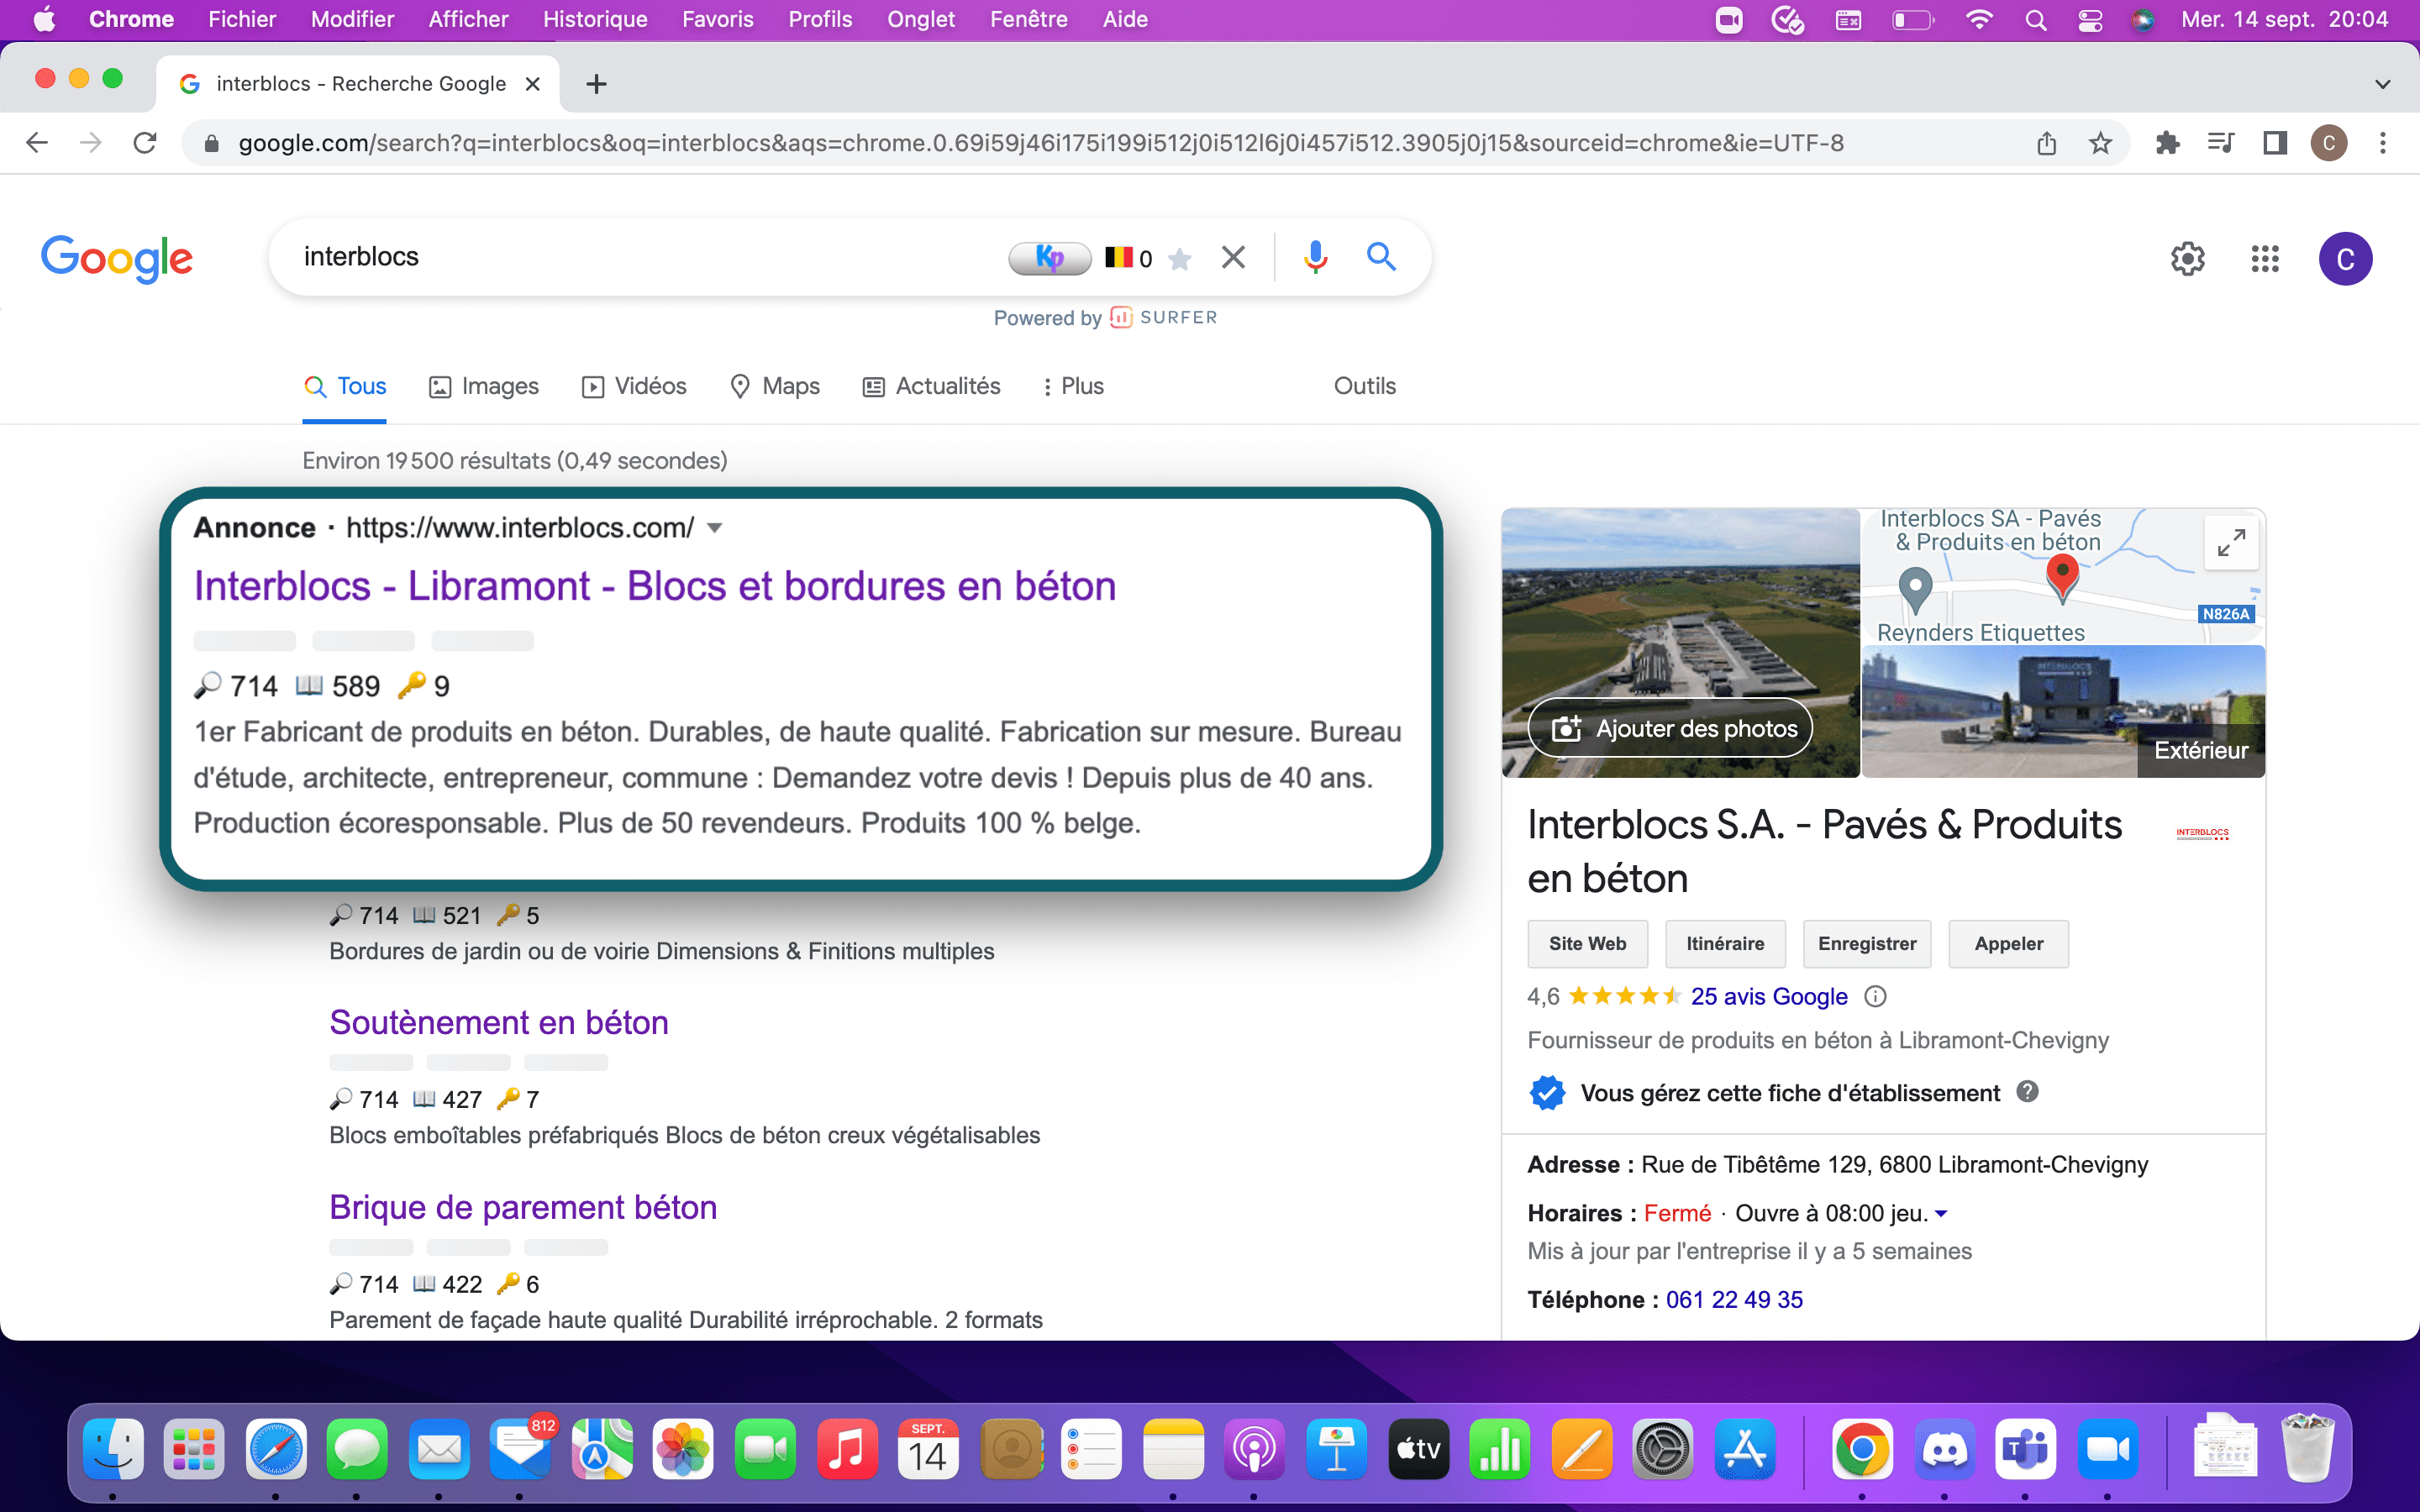Image resolution: width=2420 pixels, height=1512 pixels.
Task: Open the Brique de parement béton link
Action: (x=523, y=1207)
